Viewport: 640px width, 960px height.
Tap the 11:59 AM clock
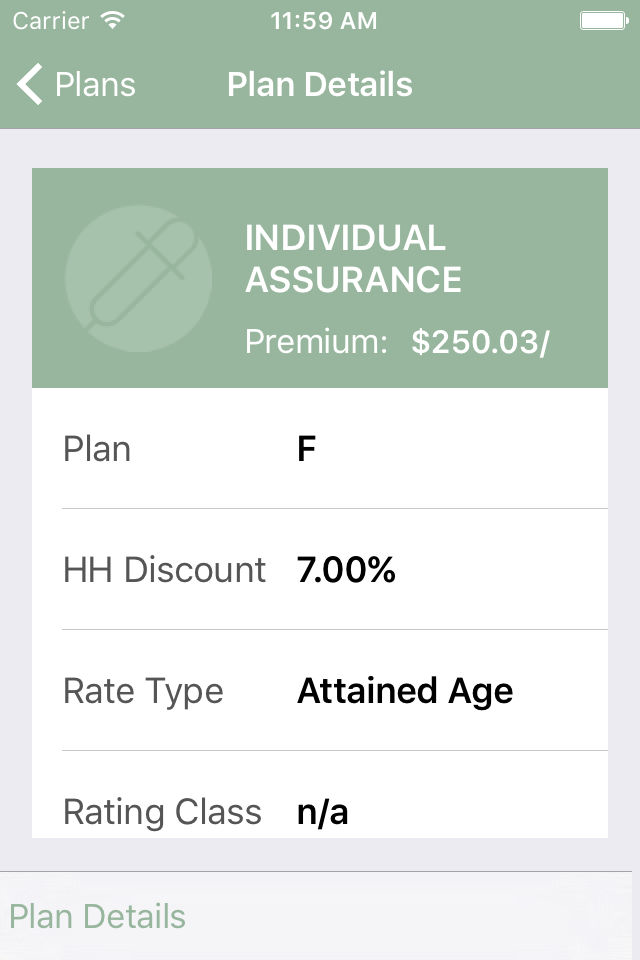[324, 20]
